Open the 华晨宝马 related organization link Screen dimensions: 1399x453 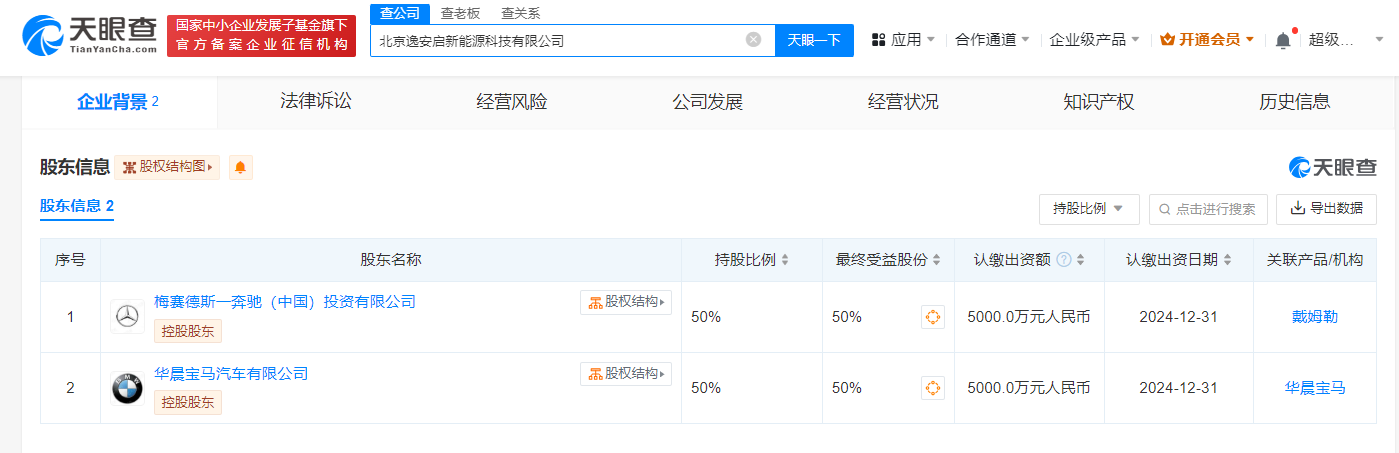(1315, 388)
